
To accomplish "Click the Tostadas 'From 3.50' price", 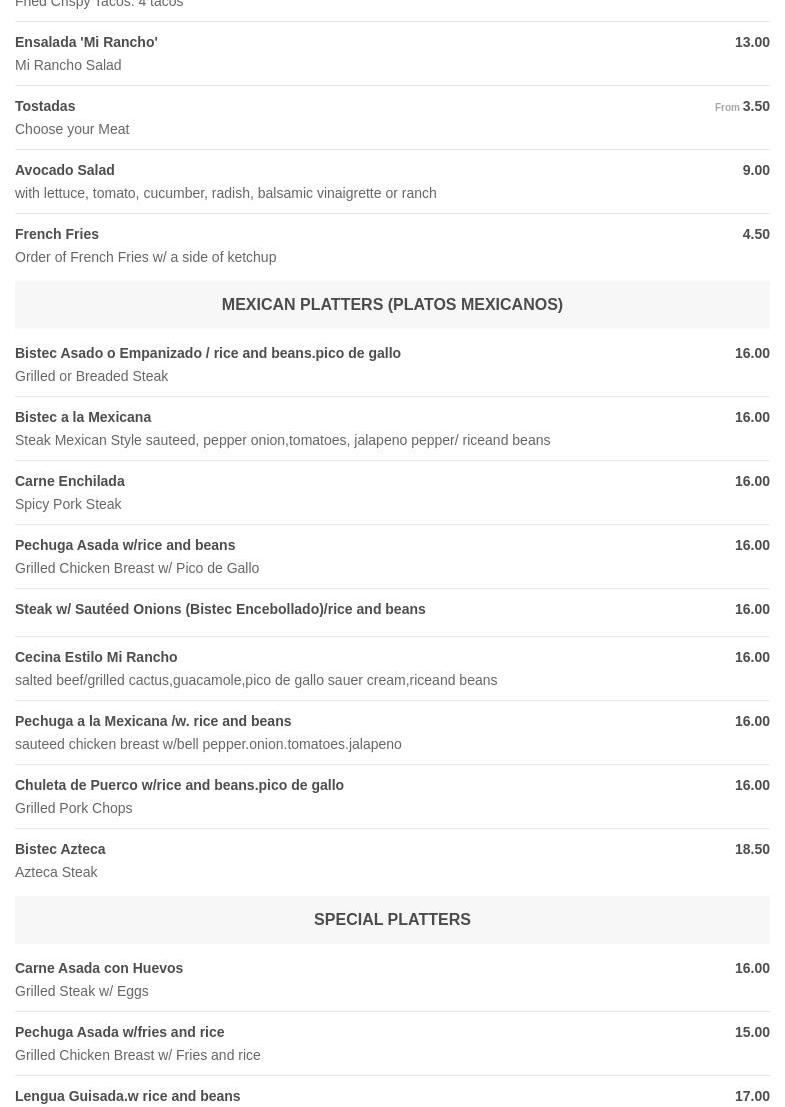I will pos(743,106).
